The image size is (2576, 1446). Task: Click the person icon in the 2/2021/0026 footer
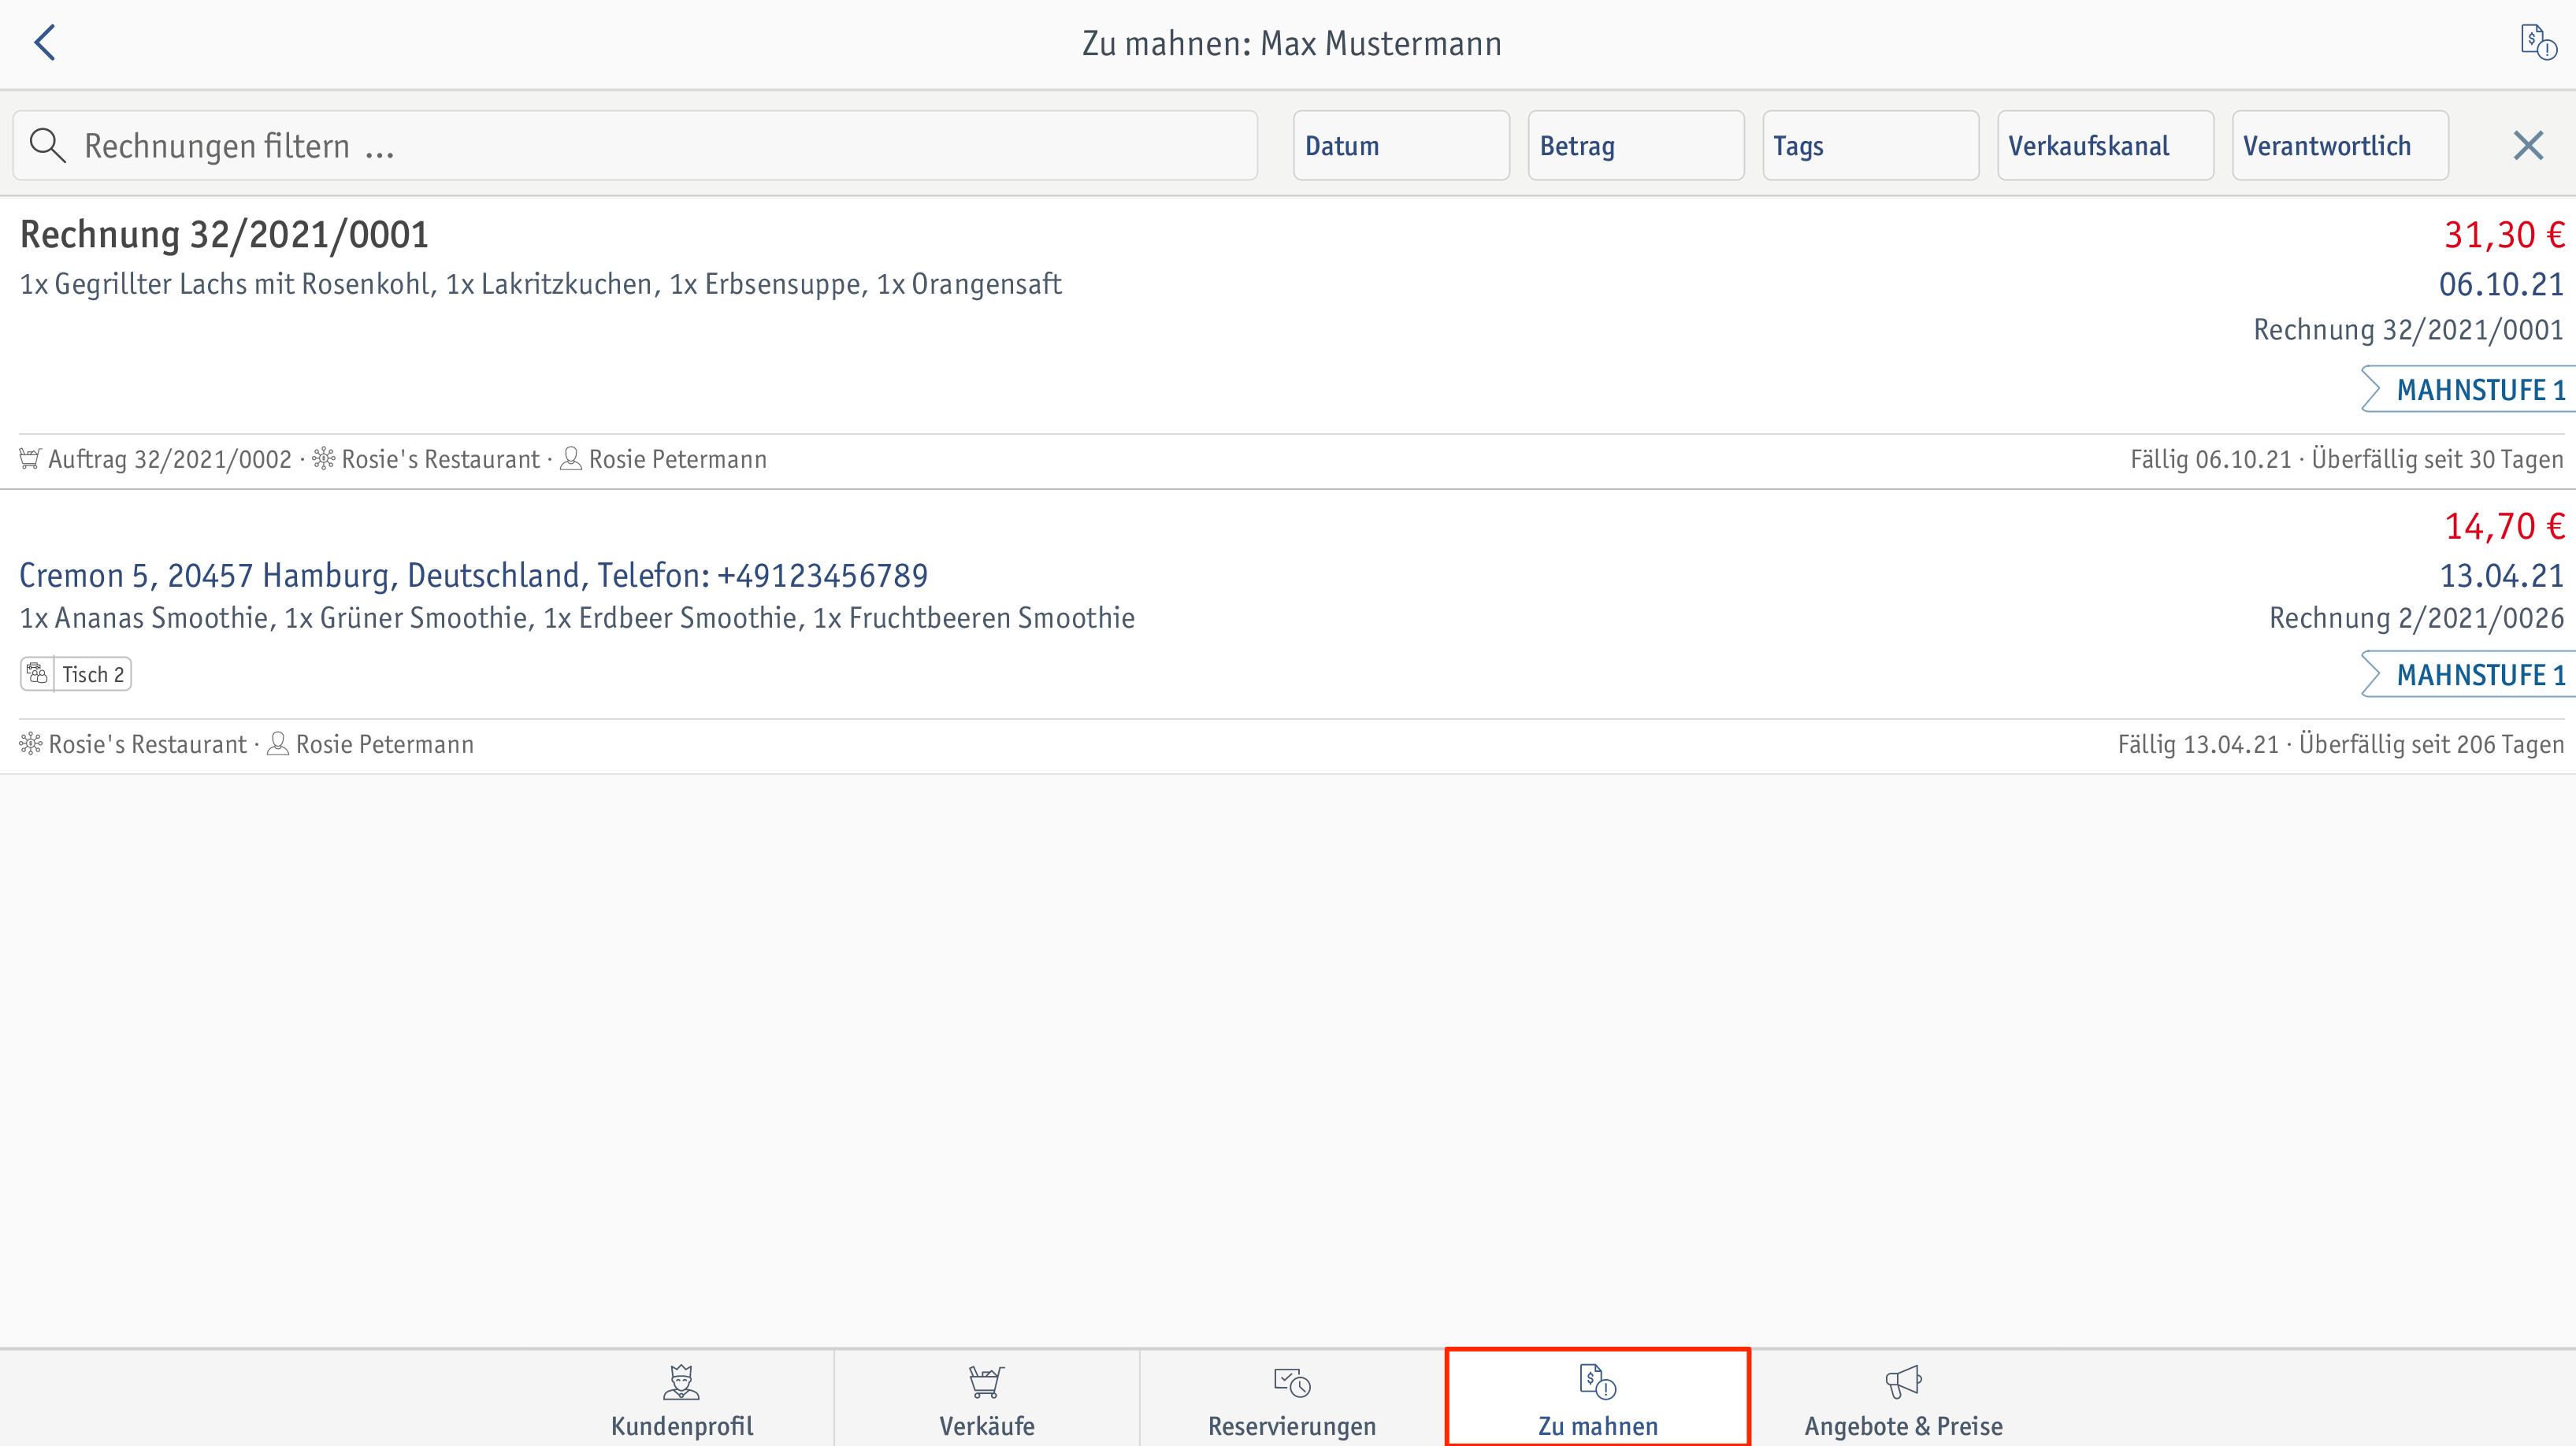(278, 744)
